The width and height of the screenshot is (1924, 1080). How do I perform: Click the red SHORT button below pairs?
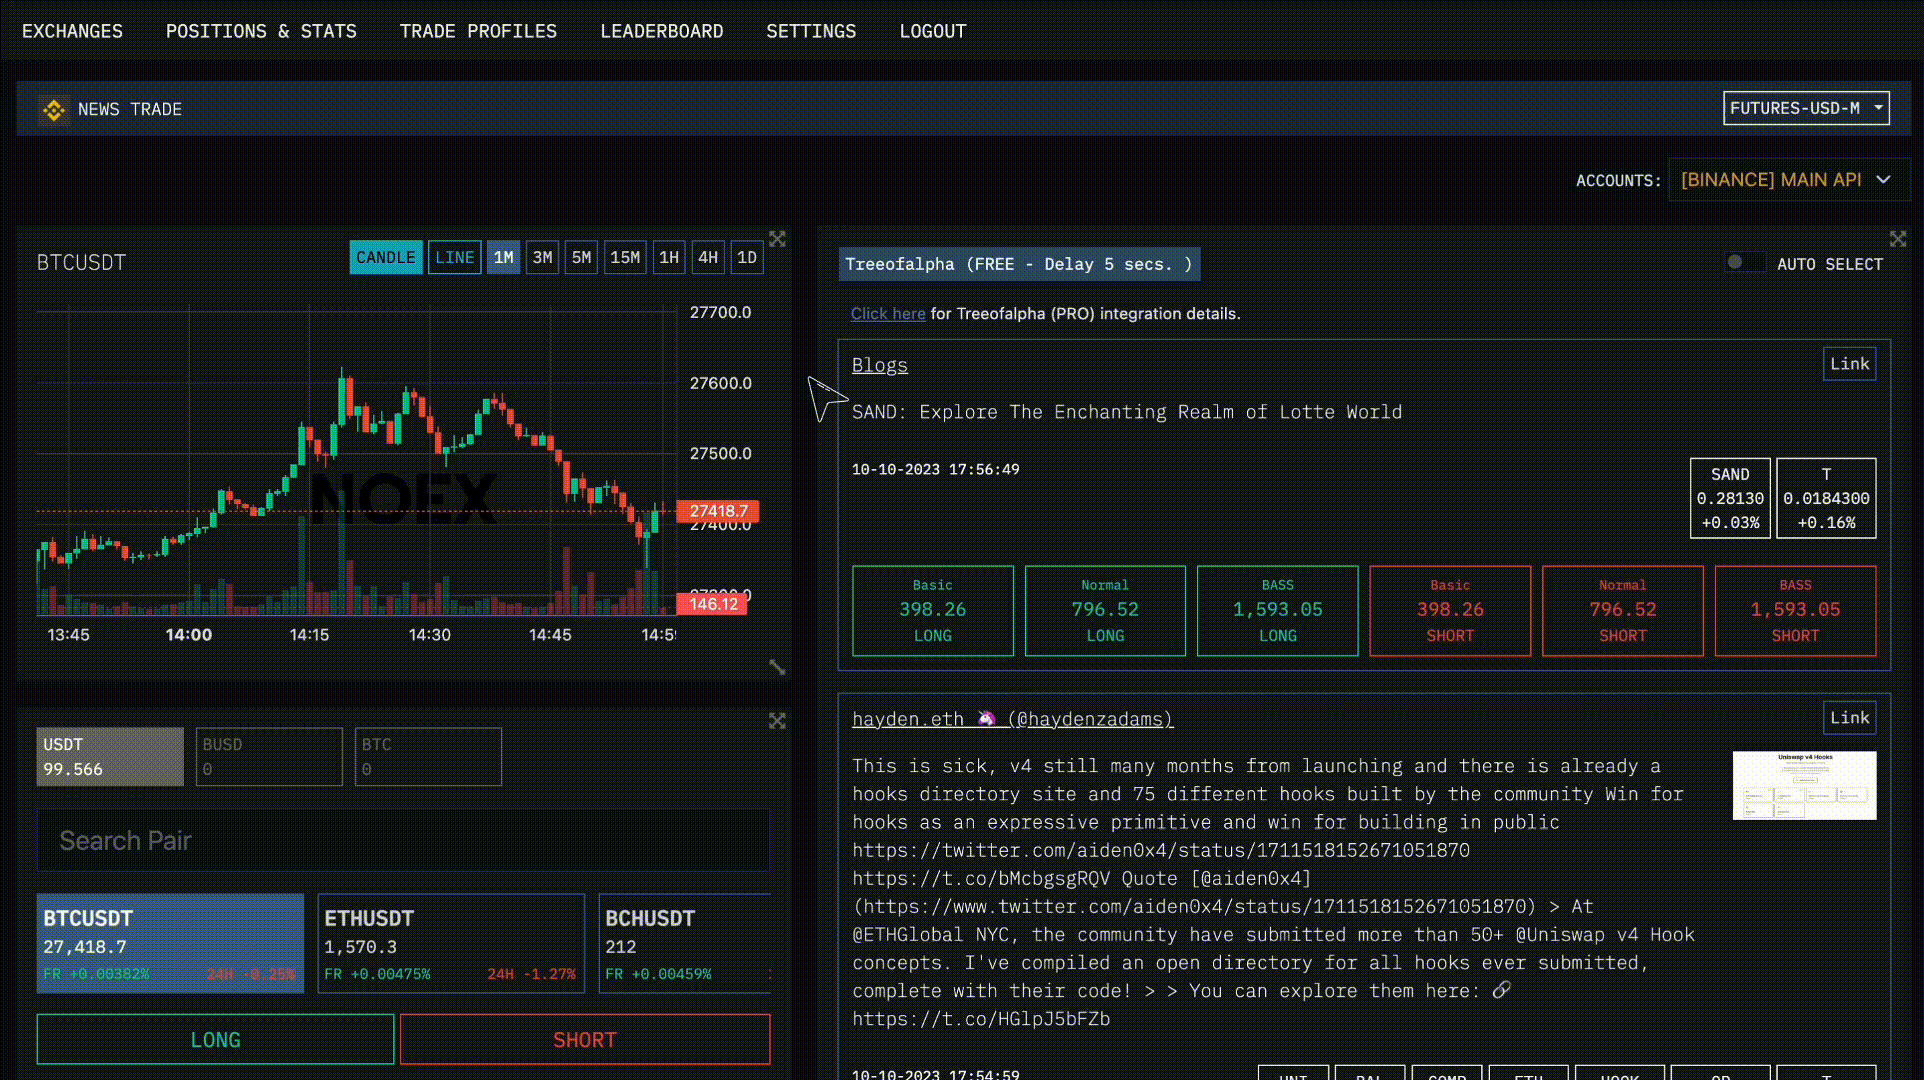pos(585,1040)
